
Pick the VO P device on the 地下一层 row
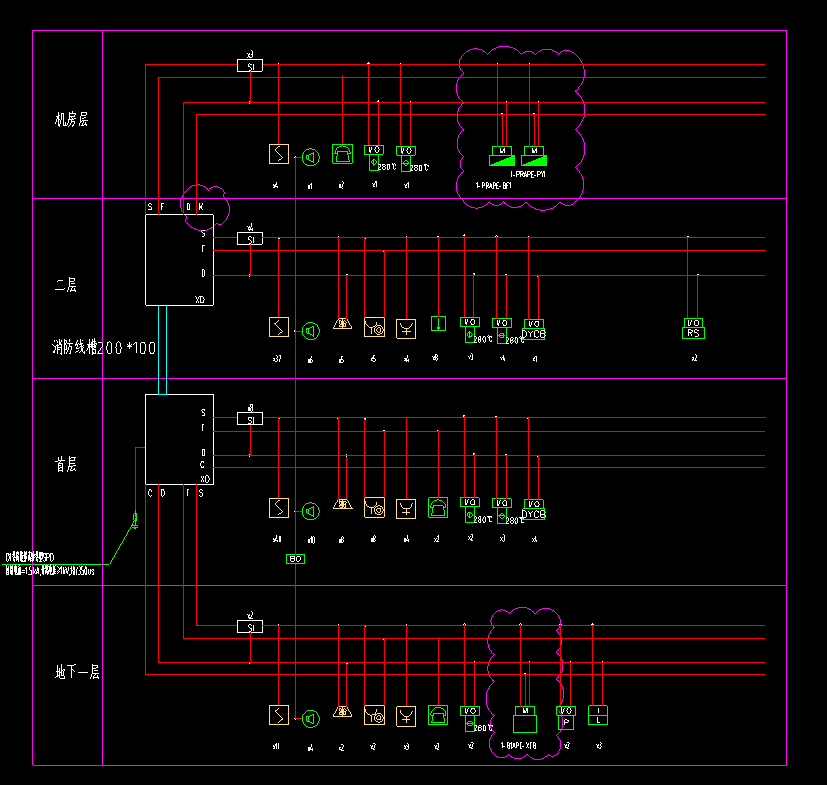coord(566,717)
